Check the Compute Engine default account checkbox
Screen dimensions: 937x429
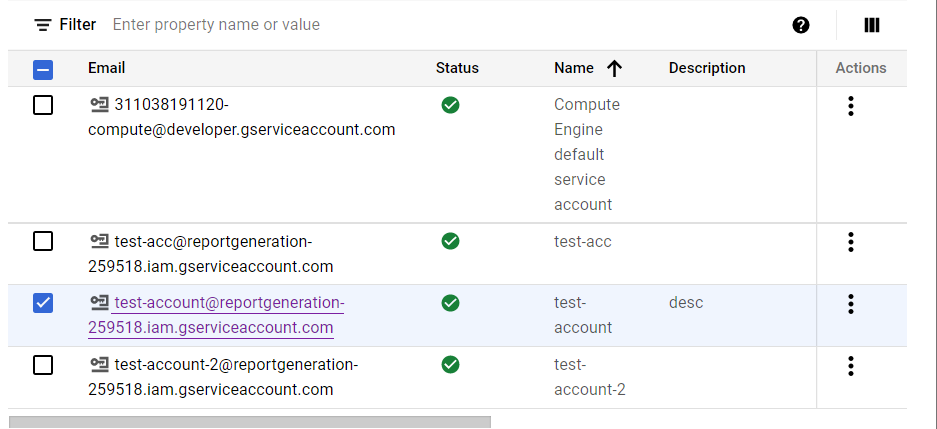pyautogui.click(x=43, y=105)
